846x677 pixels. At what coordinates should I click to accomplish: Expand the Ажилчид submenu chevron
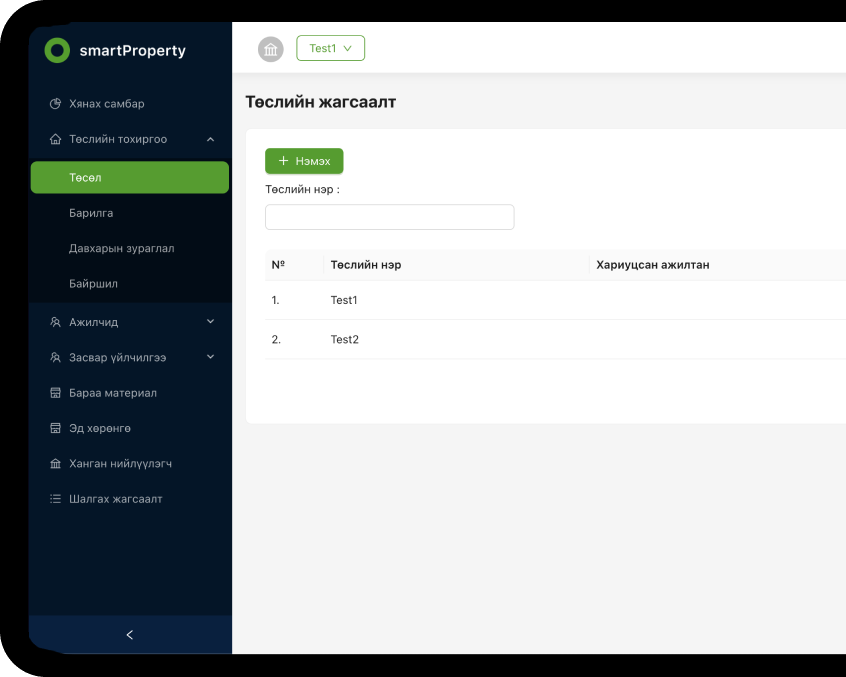click(x=210, y=322)
